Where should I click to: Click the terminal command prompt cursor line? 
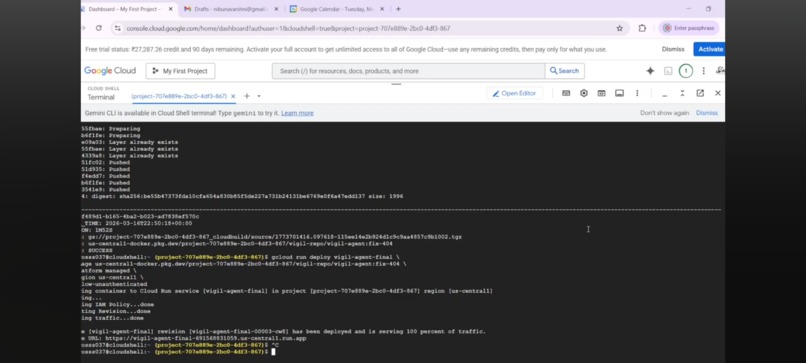[178, 352]
